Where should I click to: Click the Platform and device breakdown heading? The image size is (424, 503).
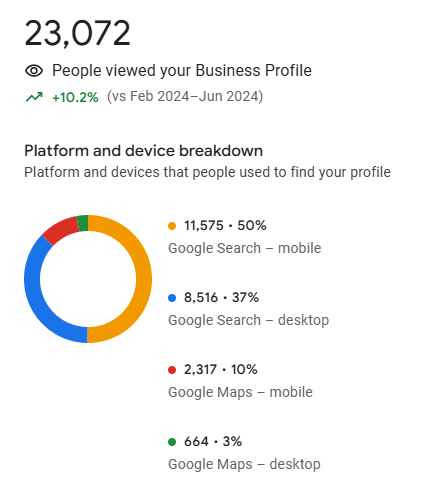[144, 151]
